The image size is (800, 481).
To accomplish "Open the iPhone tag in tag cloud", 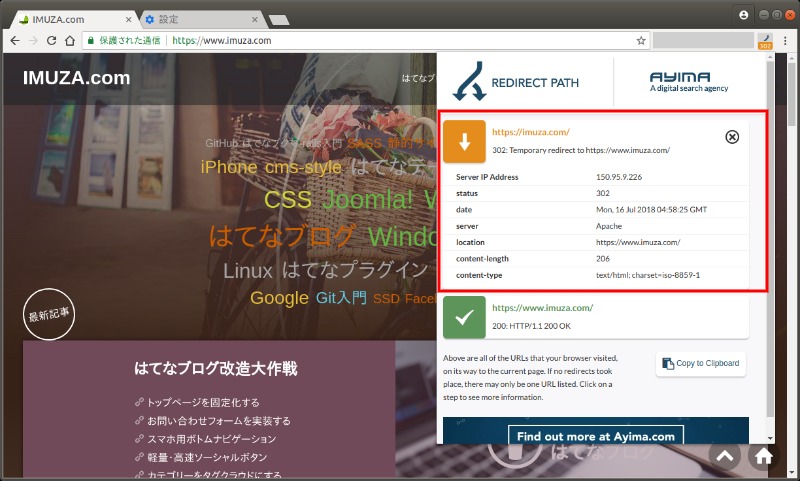I will [229, 167].
